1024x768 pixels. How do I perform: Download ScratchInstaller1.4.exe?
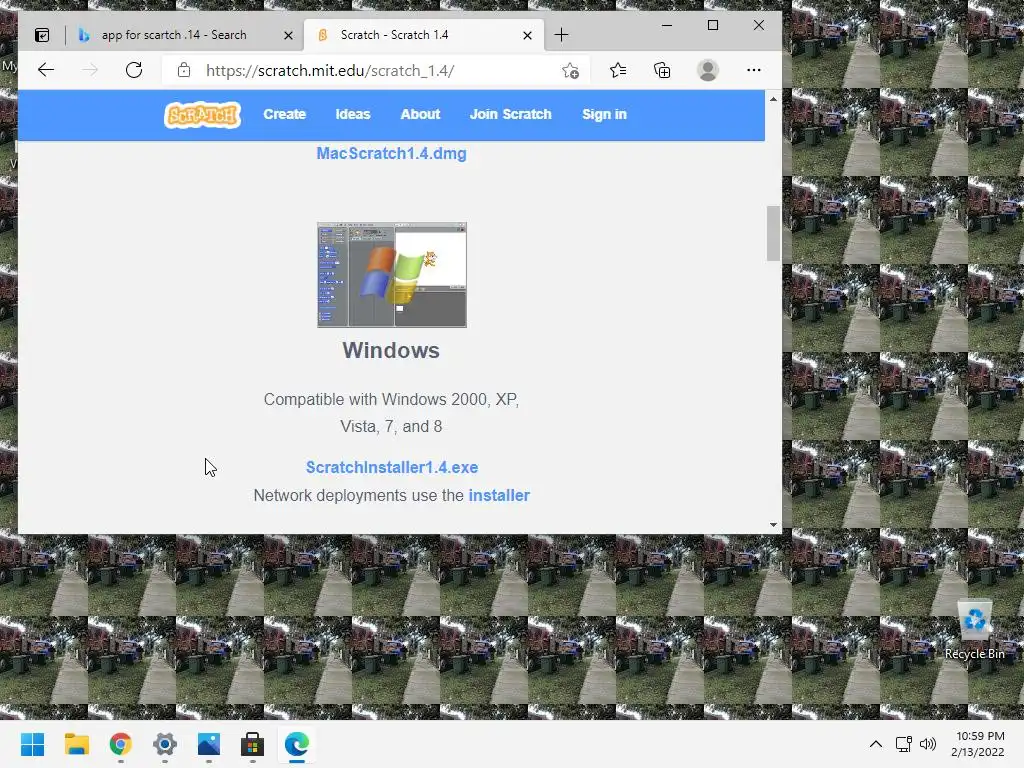[392, 468]
